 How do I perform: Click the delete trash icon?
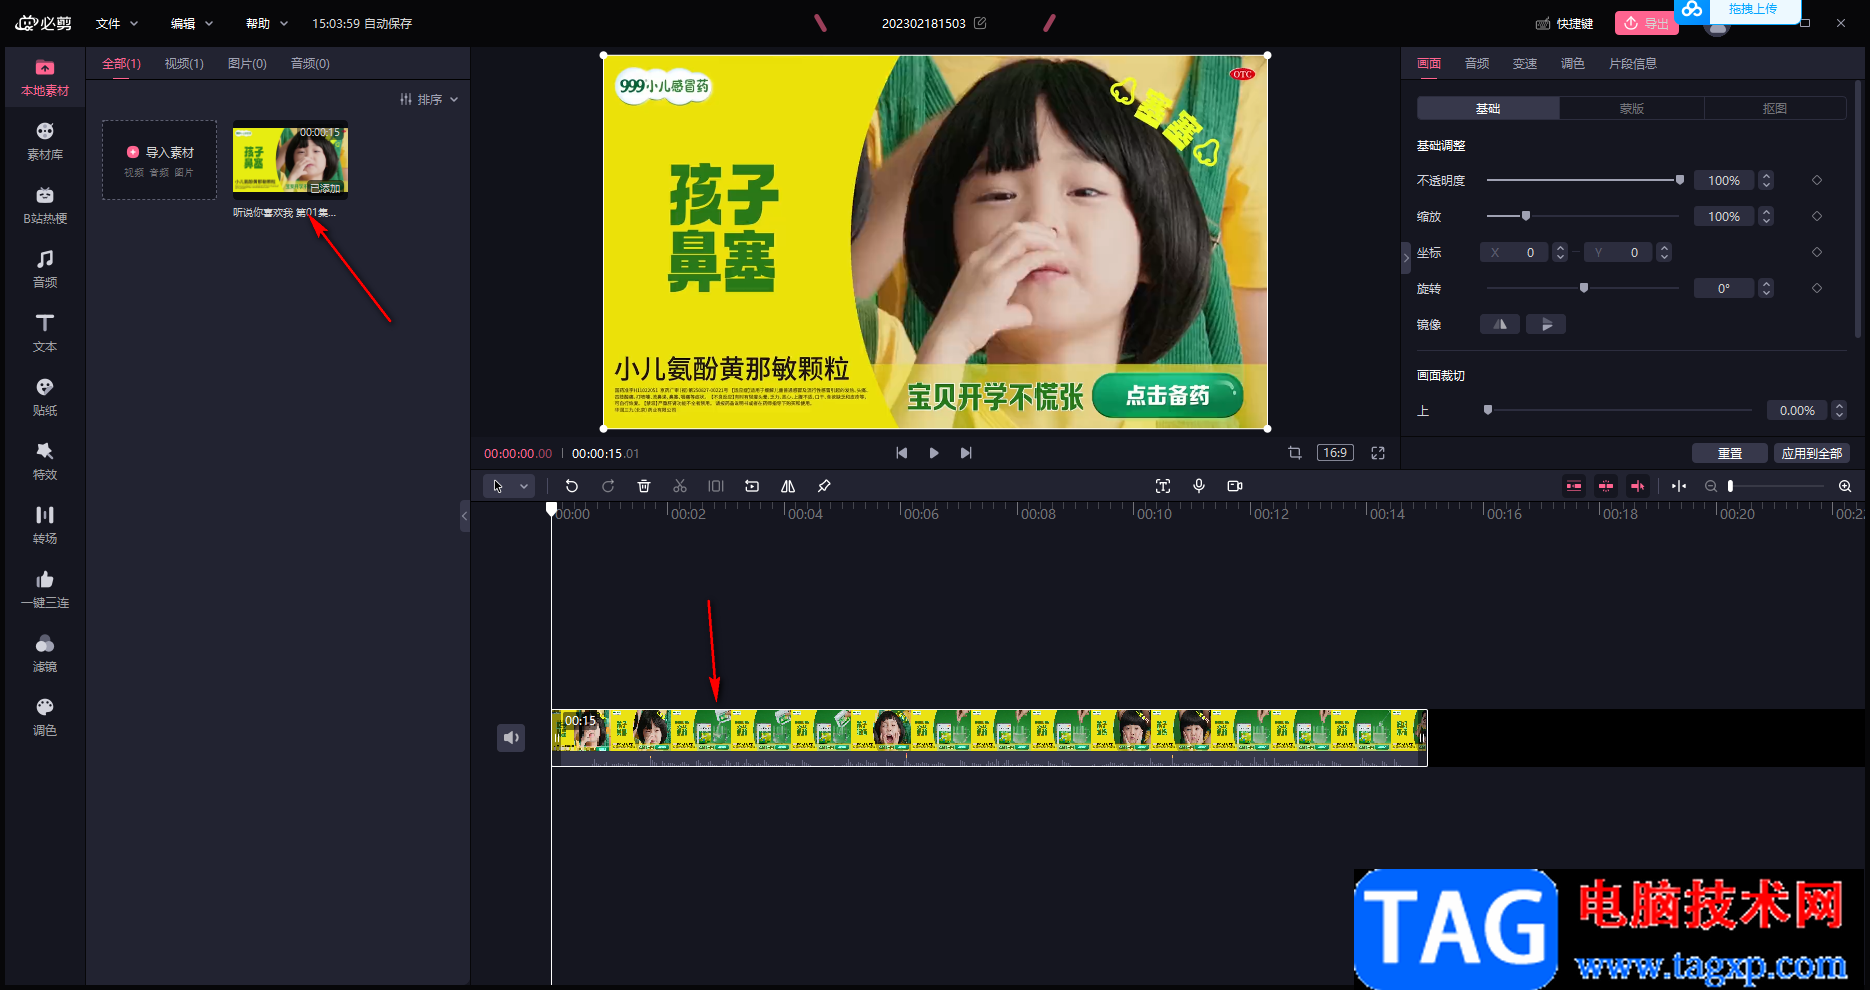pos(644,486)
